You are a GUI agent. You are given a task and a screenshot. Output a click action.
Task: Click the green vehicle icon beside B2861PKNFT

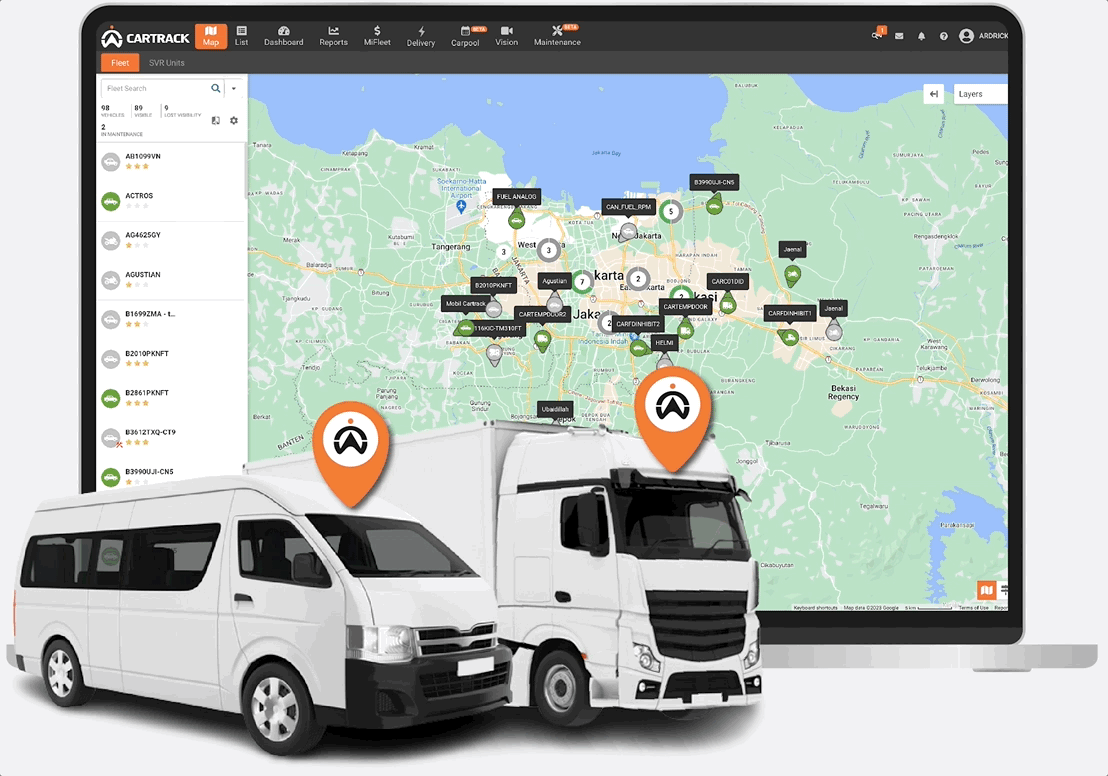pyautogui.click(x=110, y=399)
